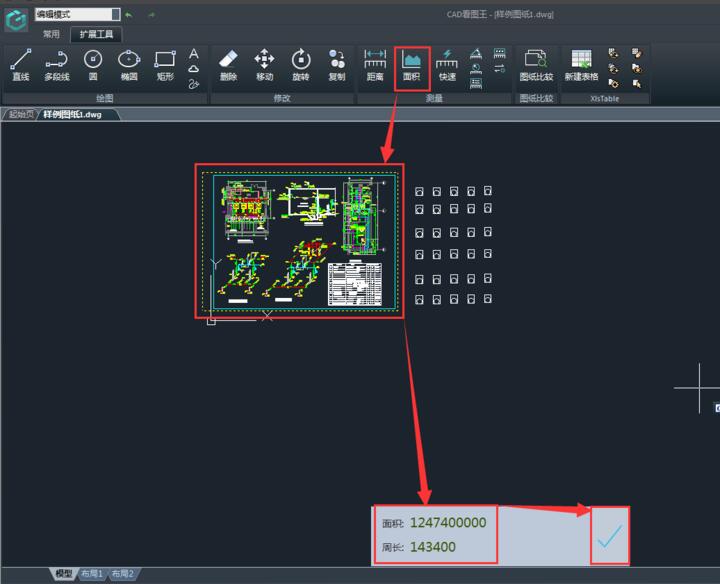Select the 直线 (Line) drawing tool
The height and width of the screenshot is (584, 720).
(x=21, y=65)
